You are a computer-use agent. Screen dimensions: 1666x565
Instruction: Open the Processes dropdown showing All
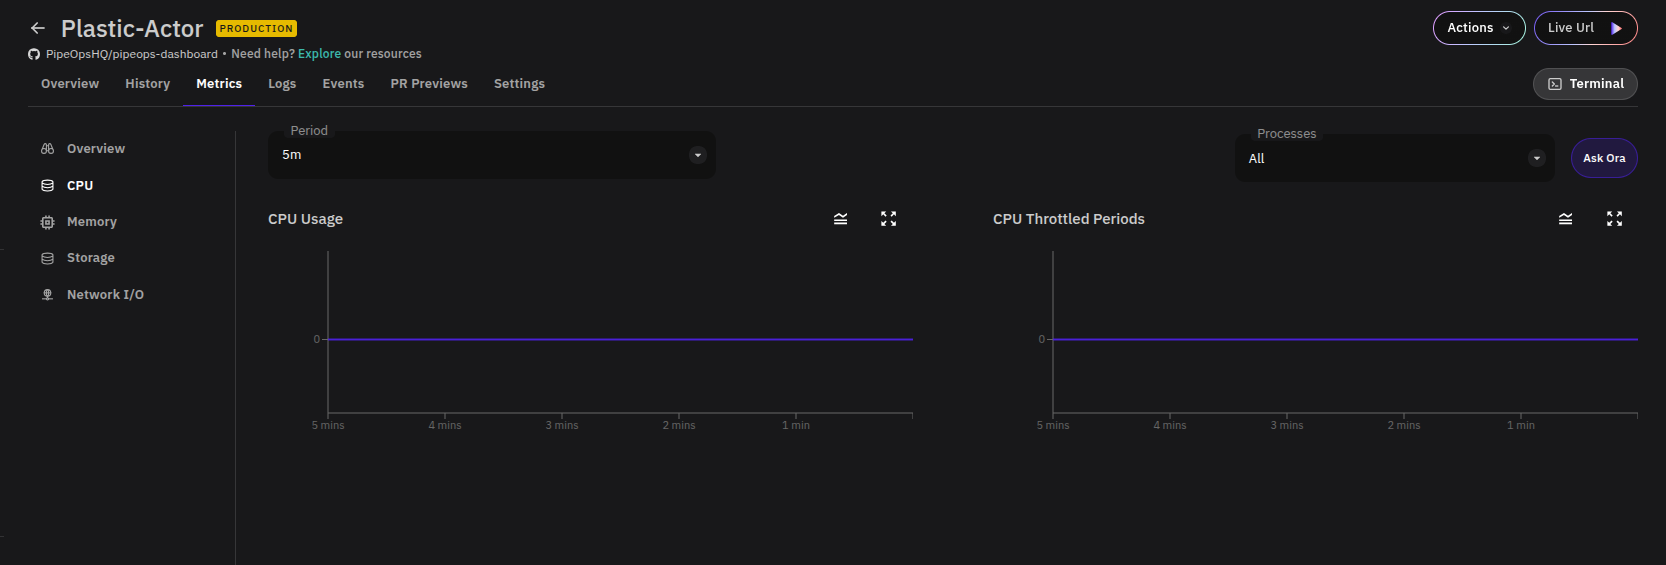click(1395, 158)
